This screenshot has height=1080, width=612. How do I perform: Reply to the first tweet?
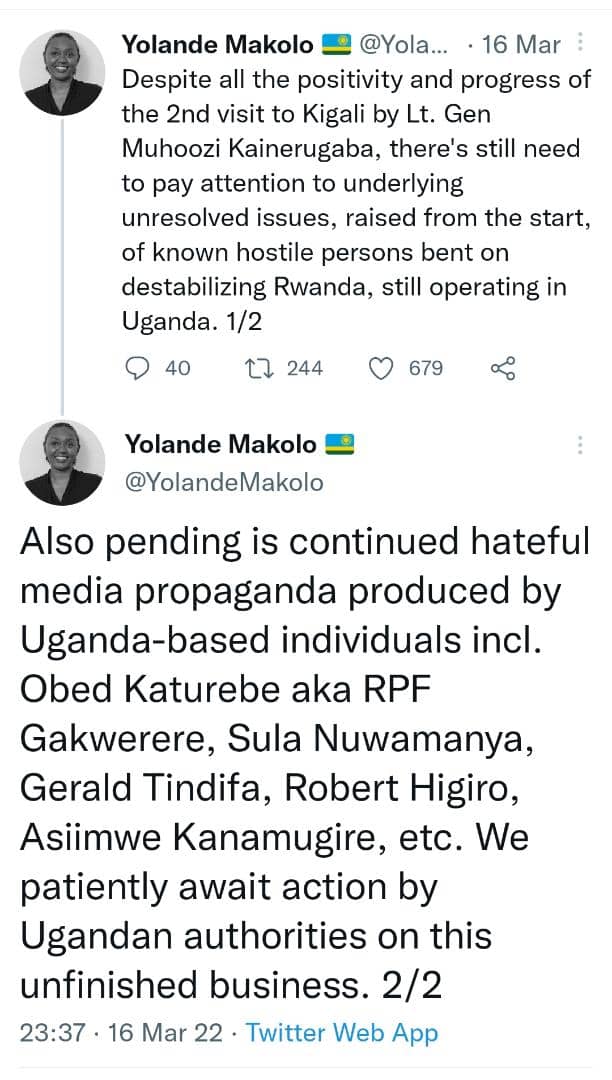[139, 369]
